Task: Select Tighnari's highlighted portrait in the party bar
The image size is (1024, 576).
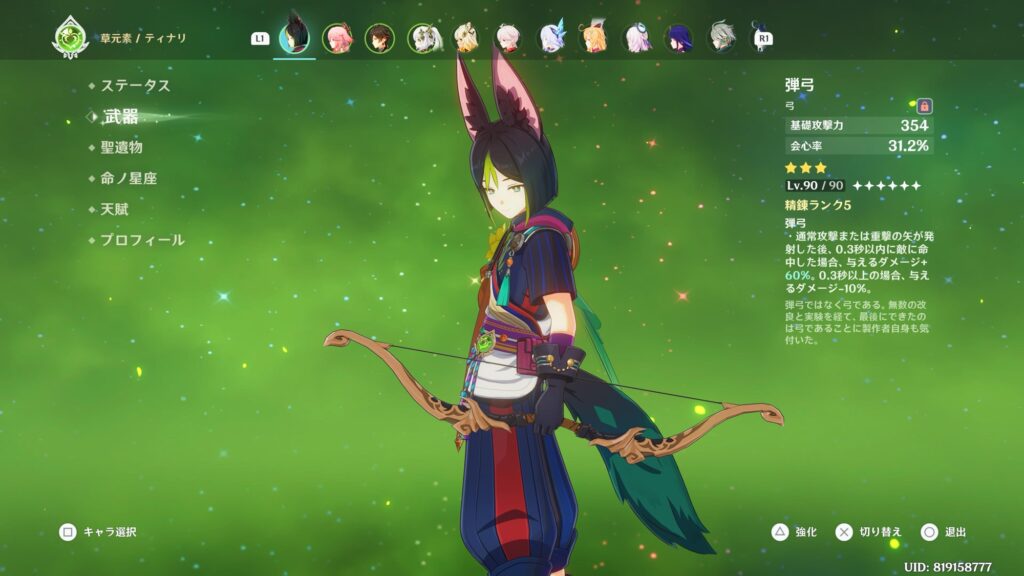Action: point(295,36)
